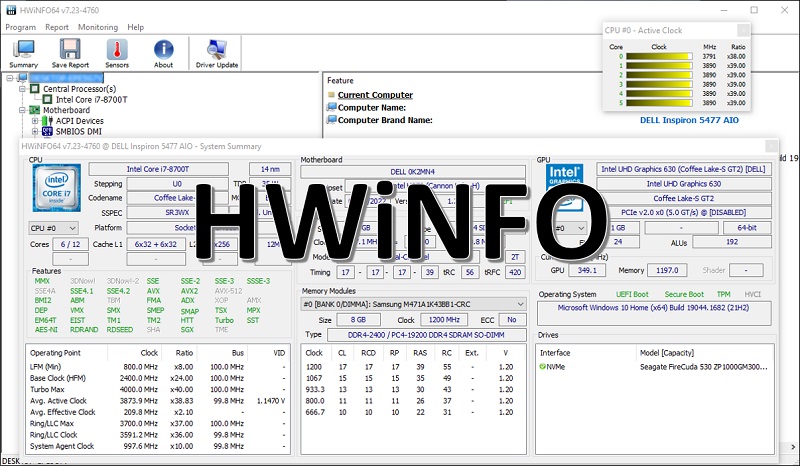Select Intel Core i7-8700T in the tree
800x466 pixels.
[91, 100]
